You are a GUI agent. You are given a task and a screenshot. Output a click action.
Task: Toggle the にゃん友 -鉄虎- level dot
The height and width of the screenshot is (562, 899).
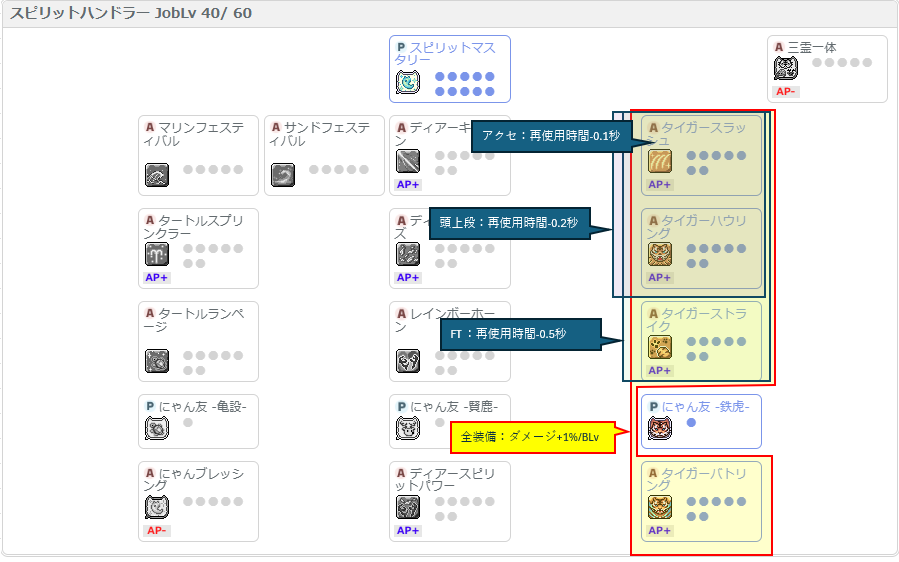tap(691, 423)
